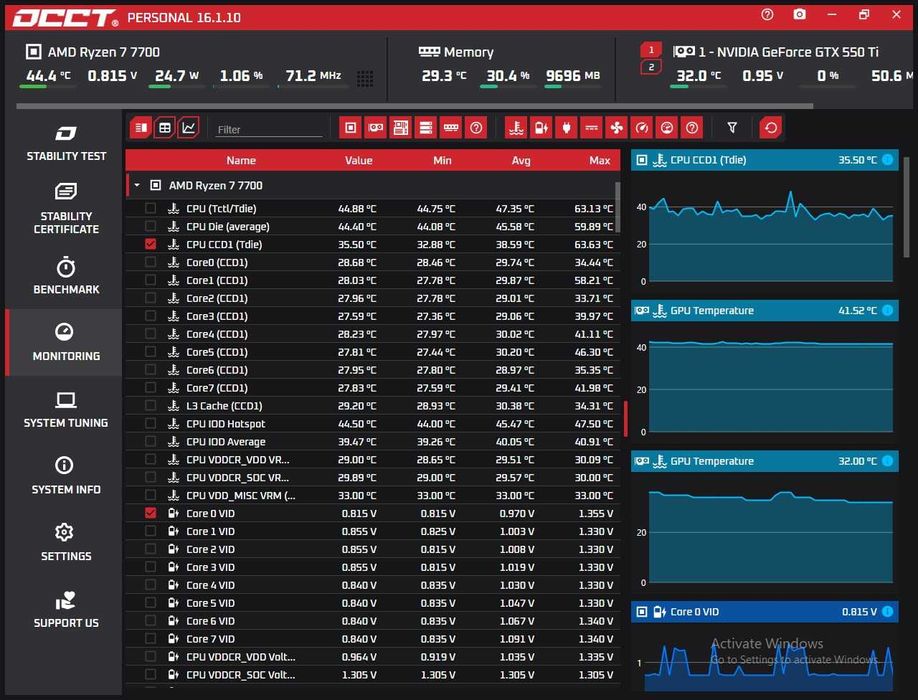Click the graph panel vertical scrollbar
The image size is (918, 700).
[906, 205]
